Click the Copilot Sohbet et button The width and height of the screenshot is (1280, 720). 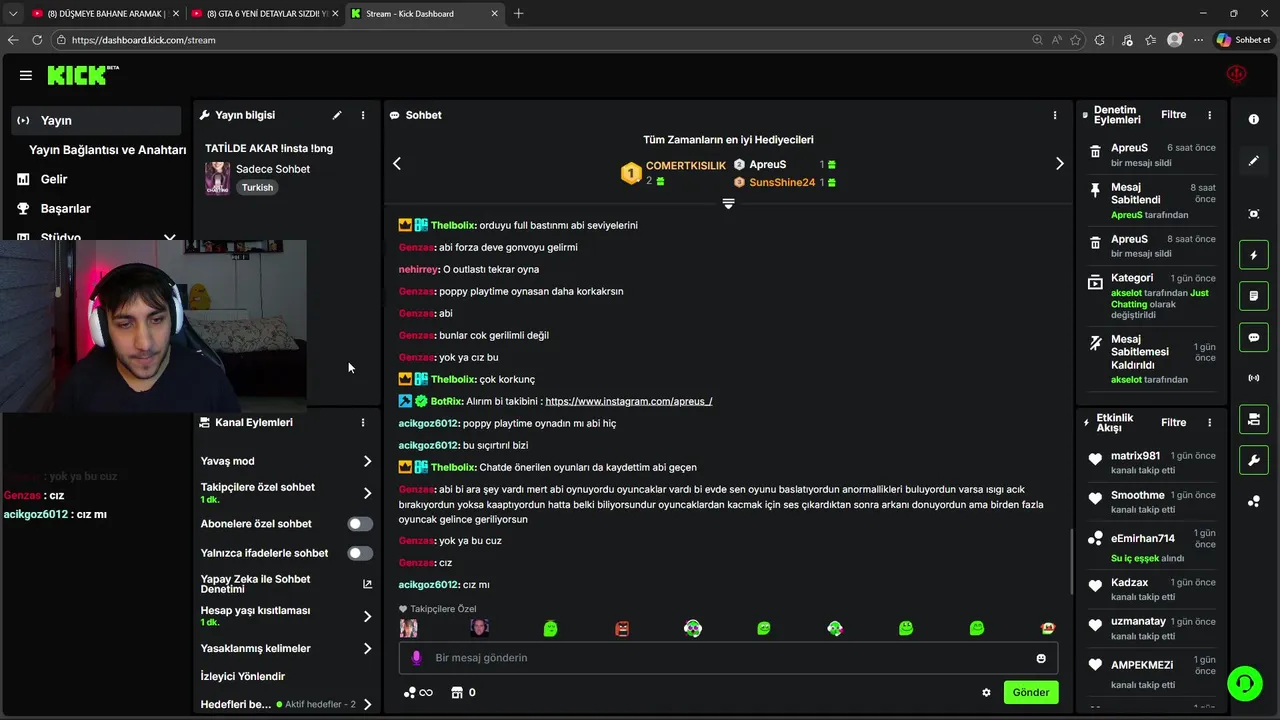(x=1243, y=40)
